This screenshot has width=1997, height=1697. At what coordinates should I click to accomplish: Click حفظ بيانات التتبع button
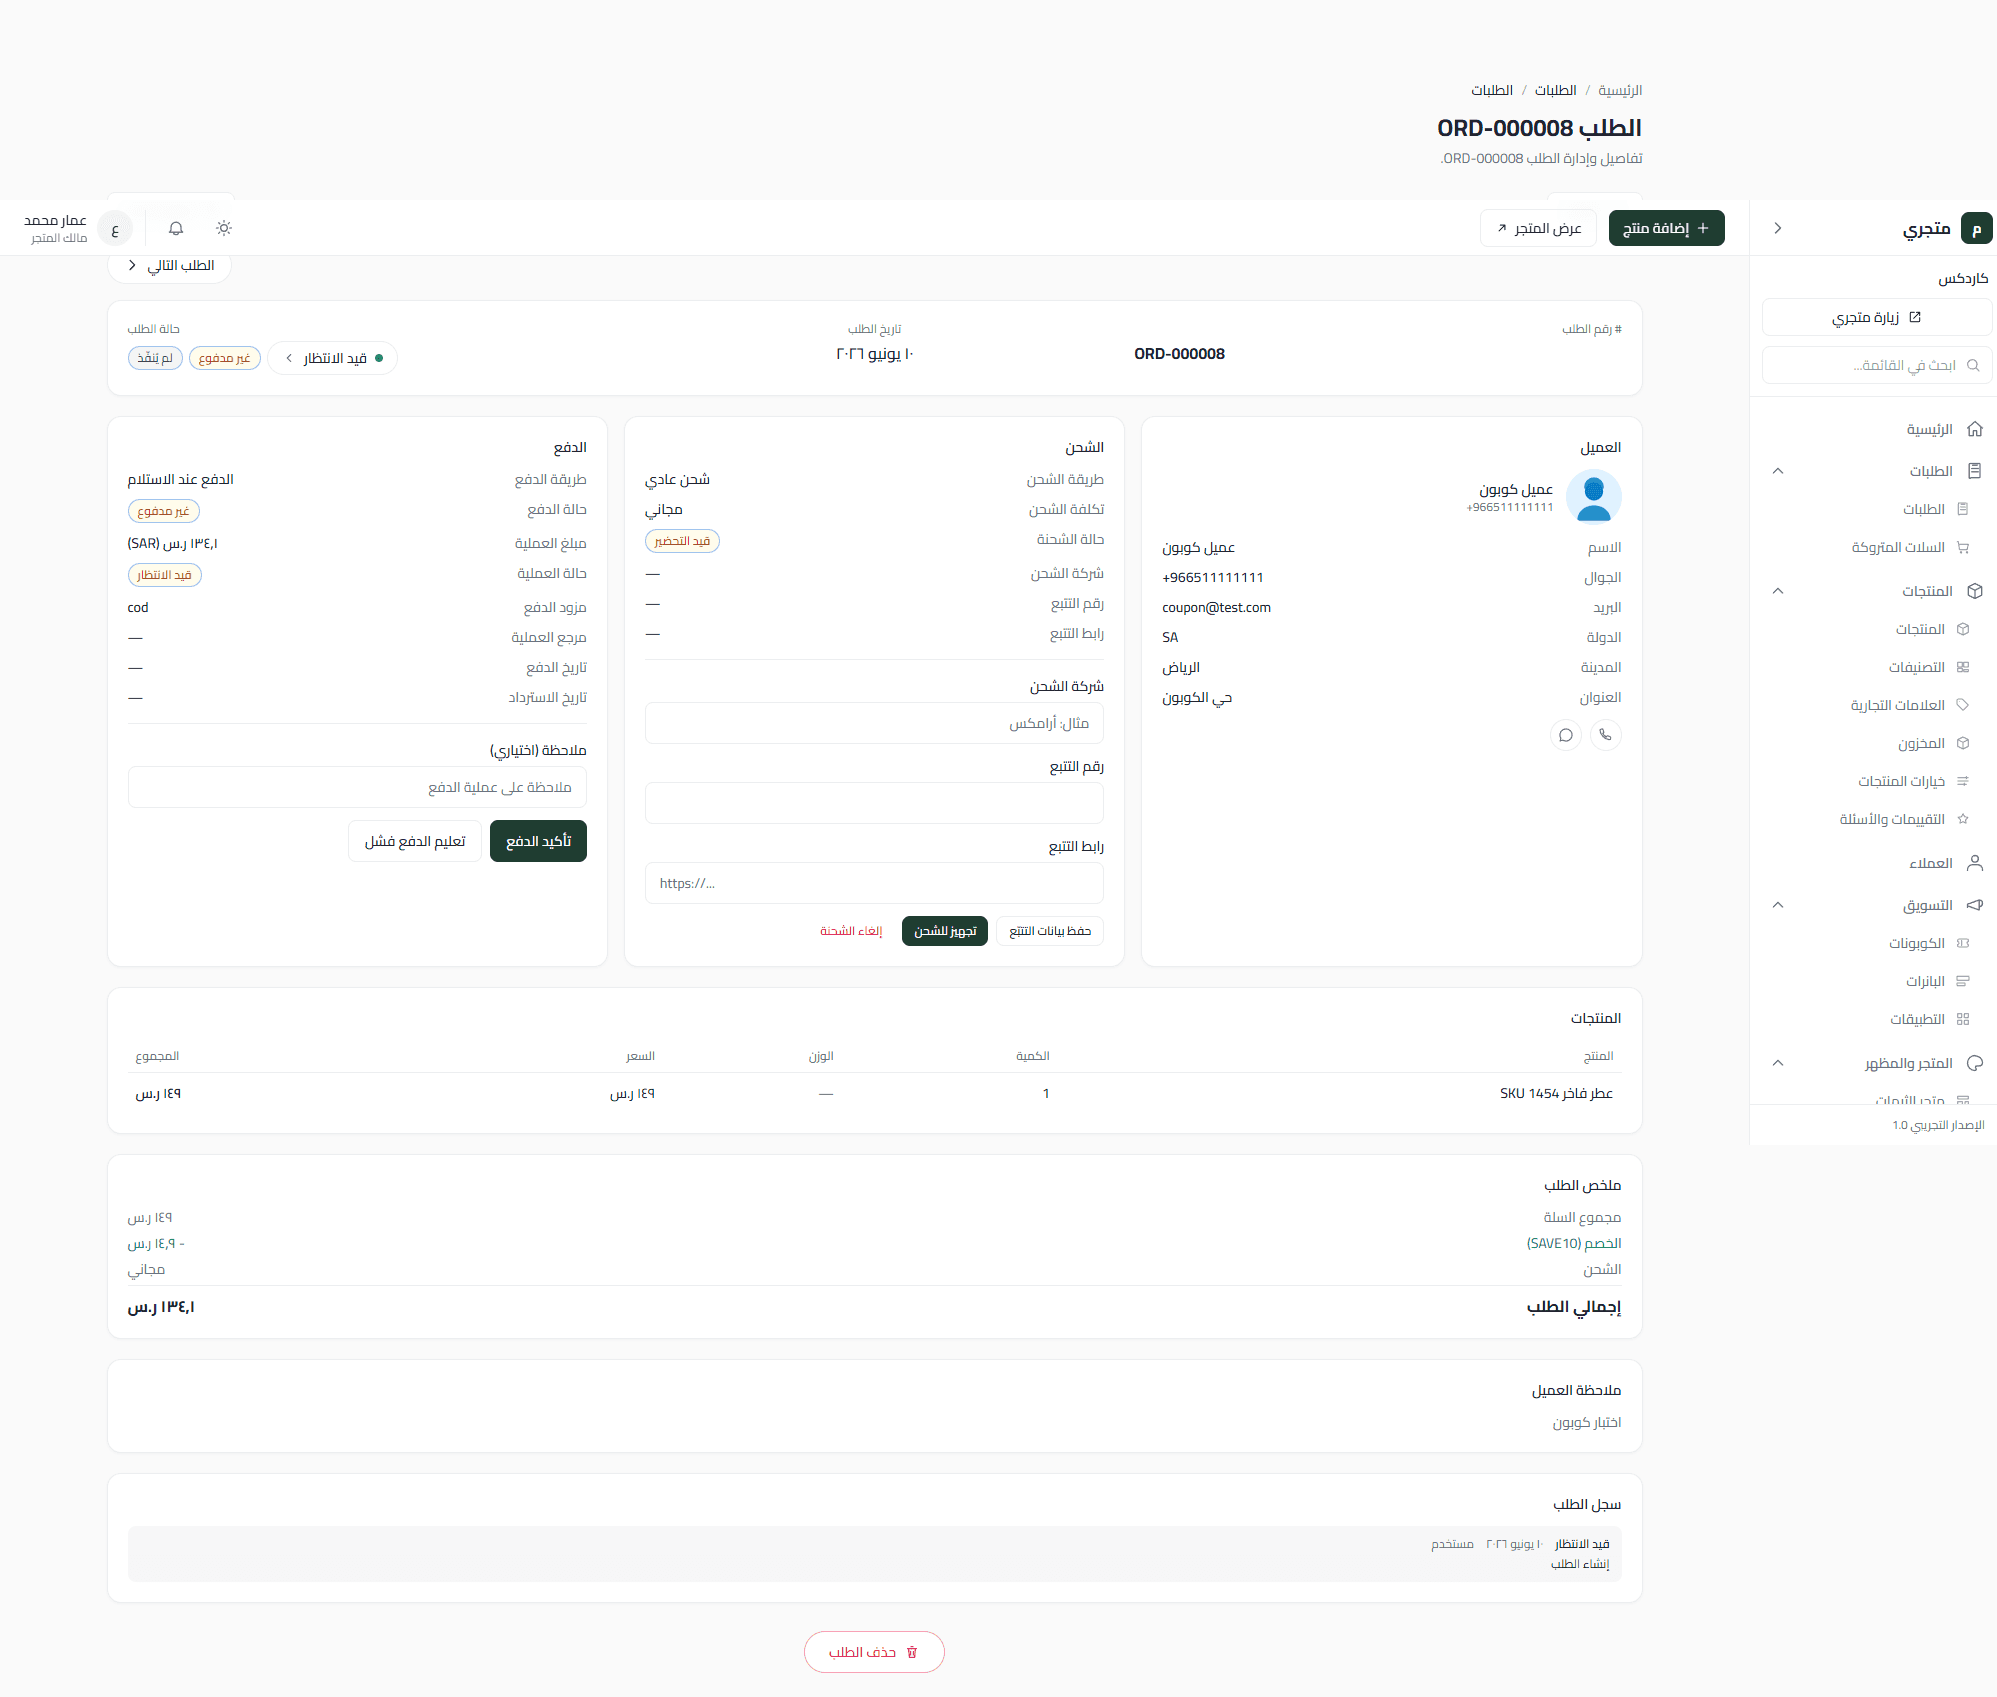(x=1050, y=931)
